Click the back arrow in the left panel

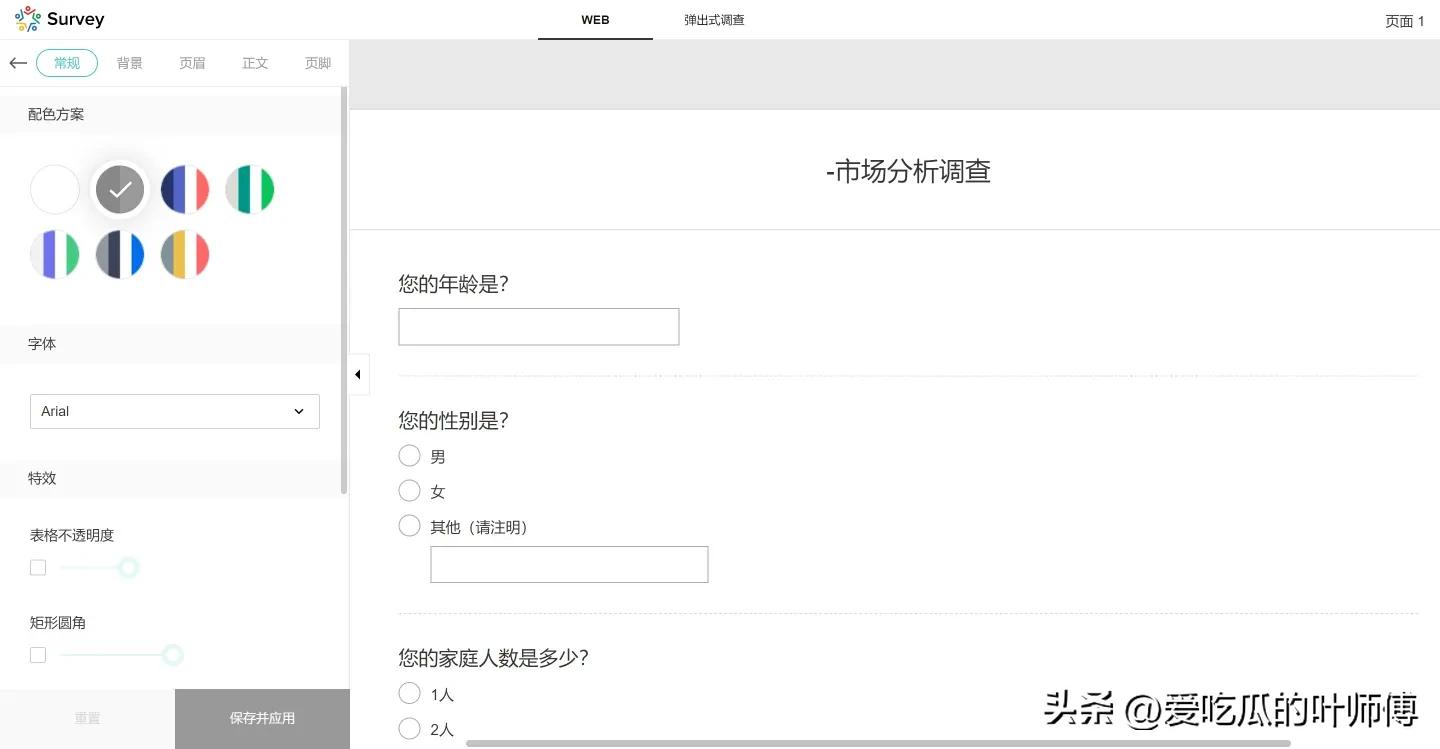(17, 62)
